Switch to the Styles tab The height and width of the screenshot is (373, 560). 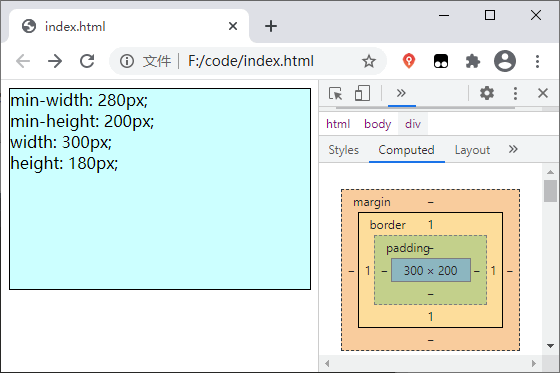pyautogui.click(x=344, y=150)
